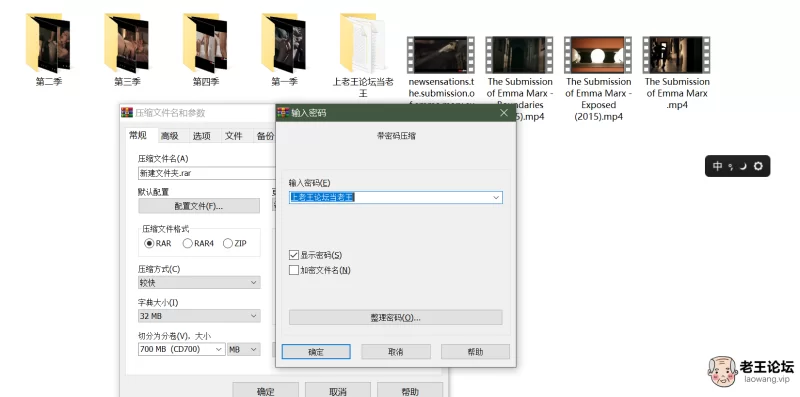Switch to the 备份 tab
This screenshot has height=397, width=800.
point(264,136)
